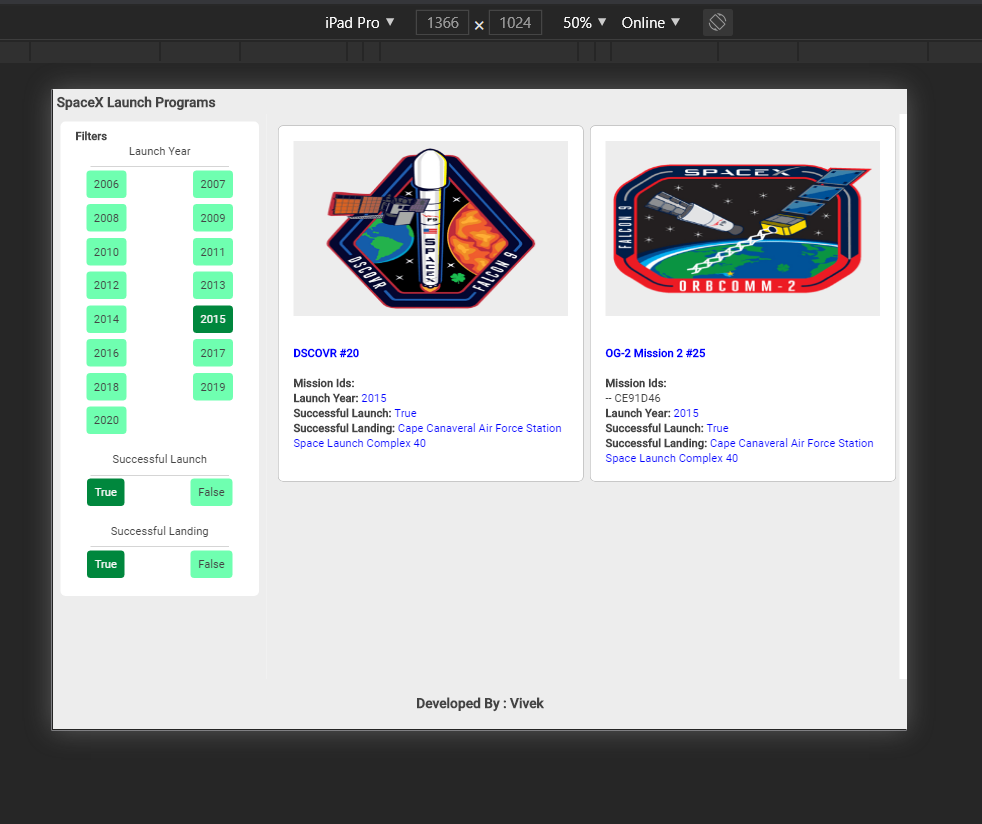Click the 2015 link on DSCOVR card
982x824 pixels.
[x=373, y=397]
